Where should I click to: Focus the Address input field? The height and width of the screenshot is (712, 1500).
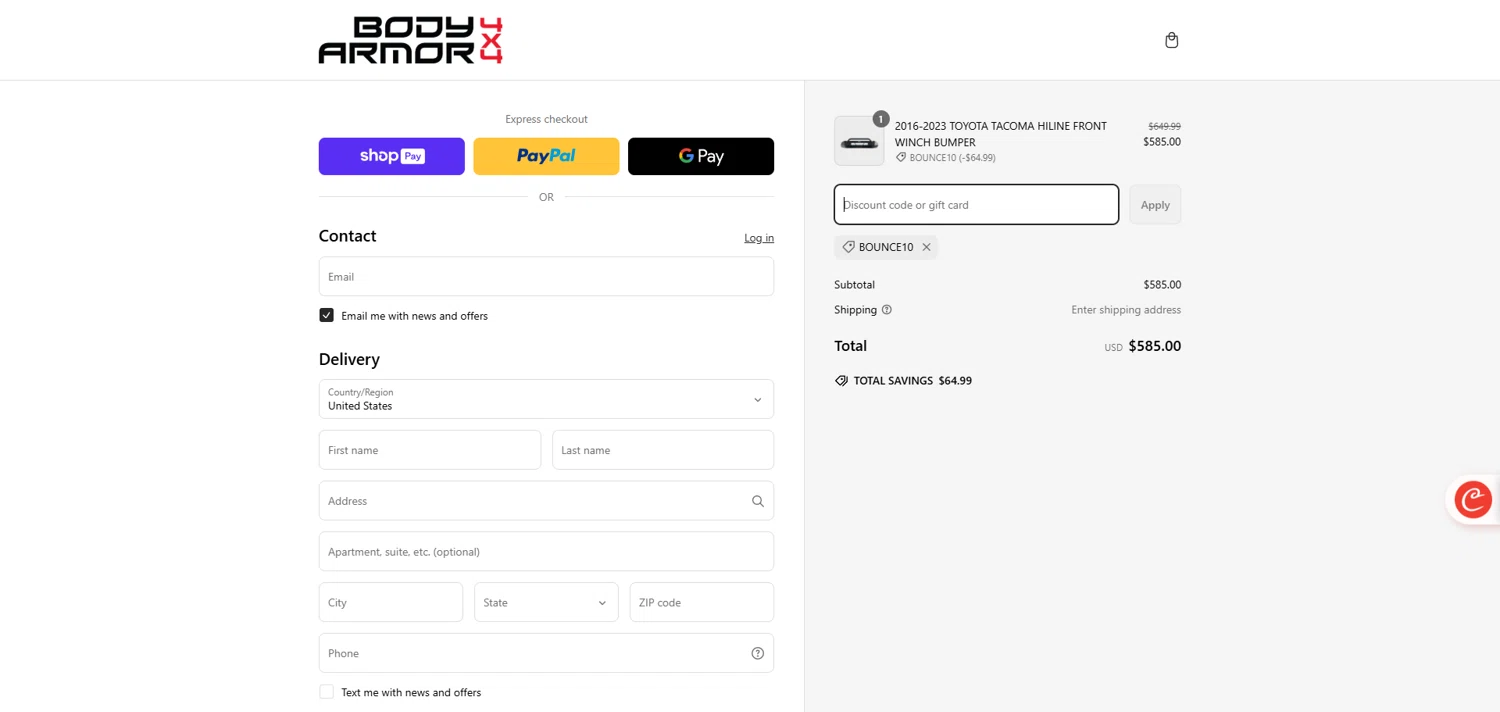point(546,501)
